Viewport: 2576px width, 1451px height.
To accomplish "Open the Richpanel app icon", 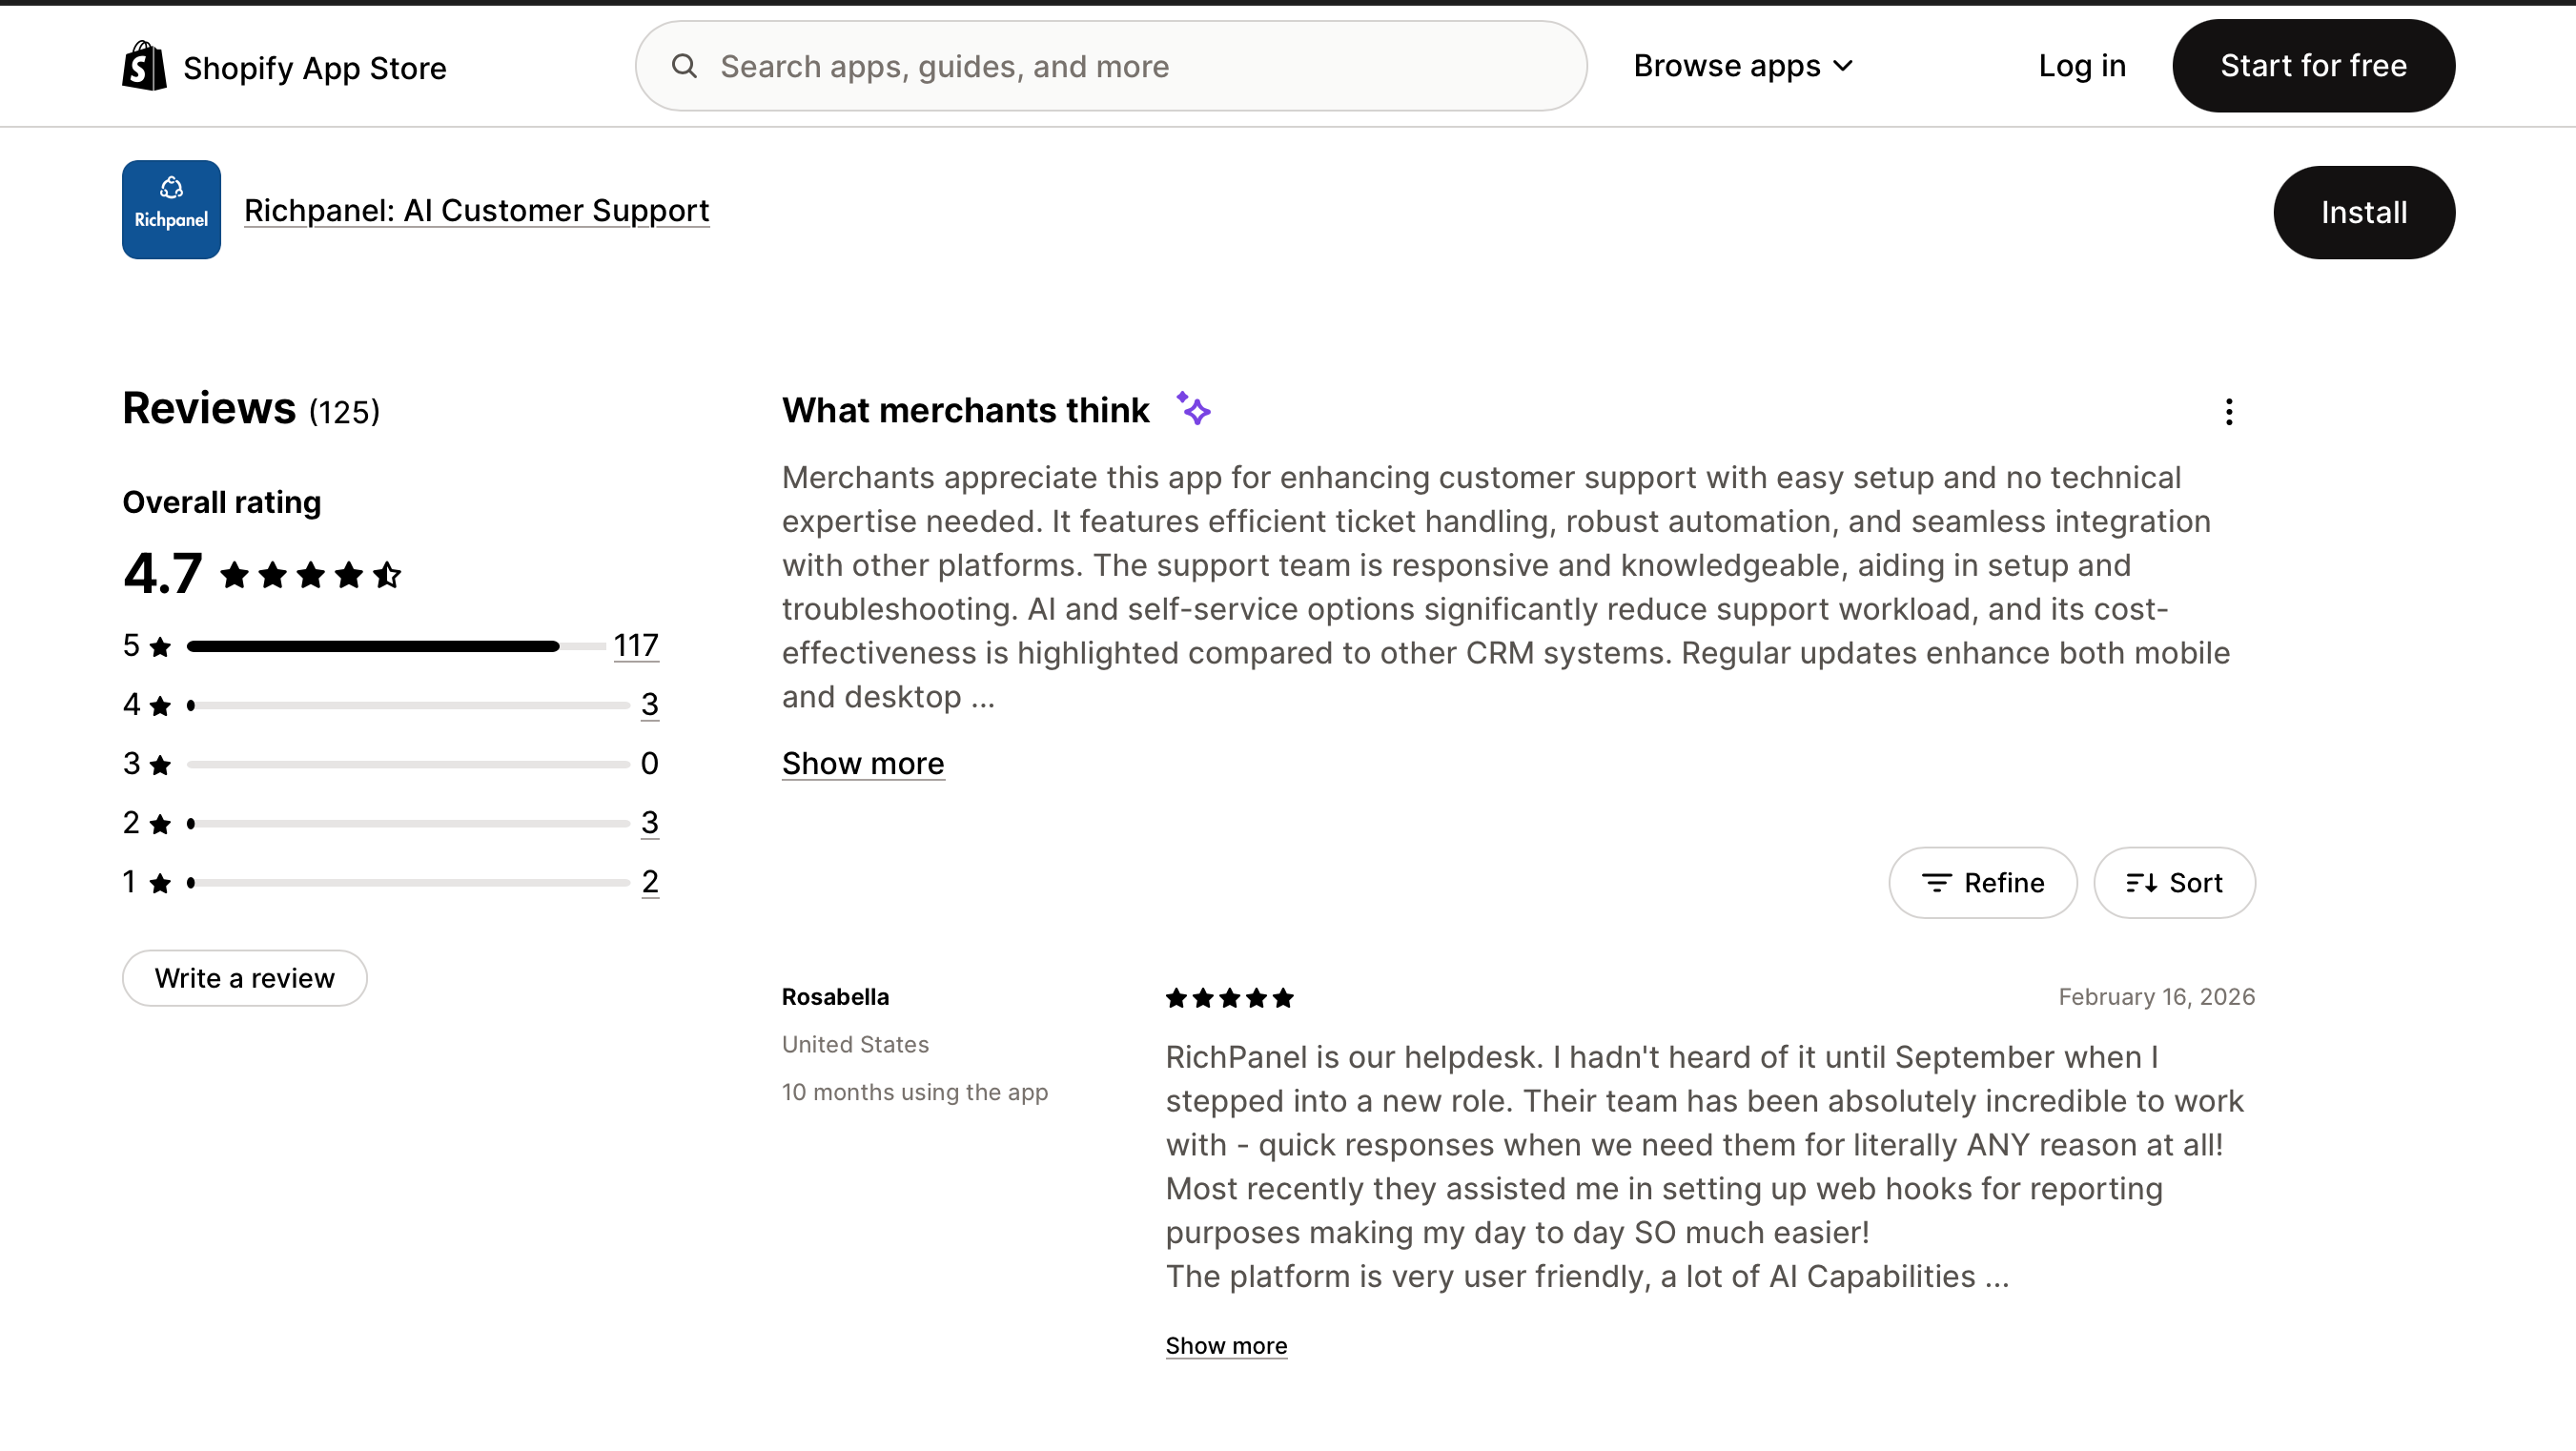I will pyautogui.click(x=171, y=210).
